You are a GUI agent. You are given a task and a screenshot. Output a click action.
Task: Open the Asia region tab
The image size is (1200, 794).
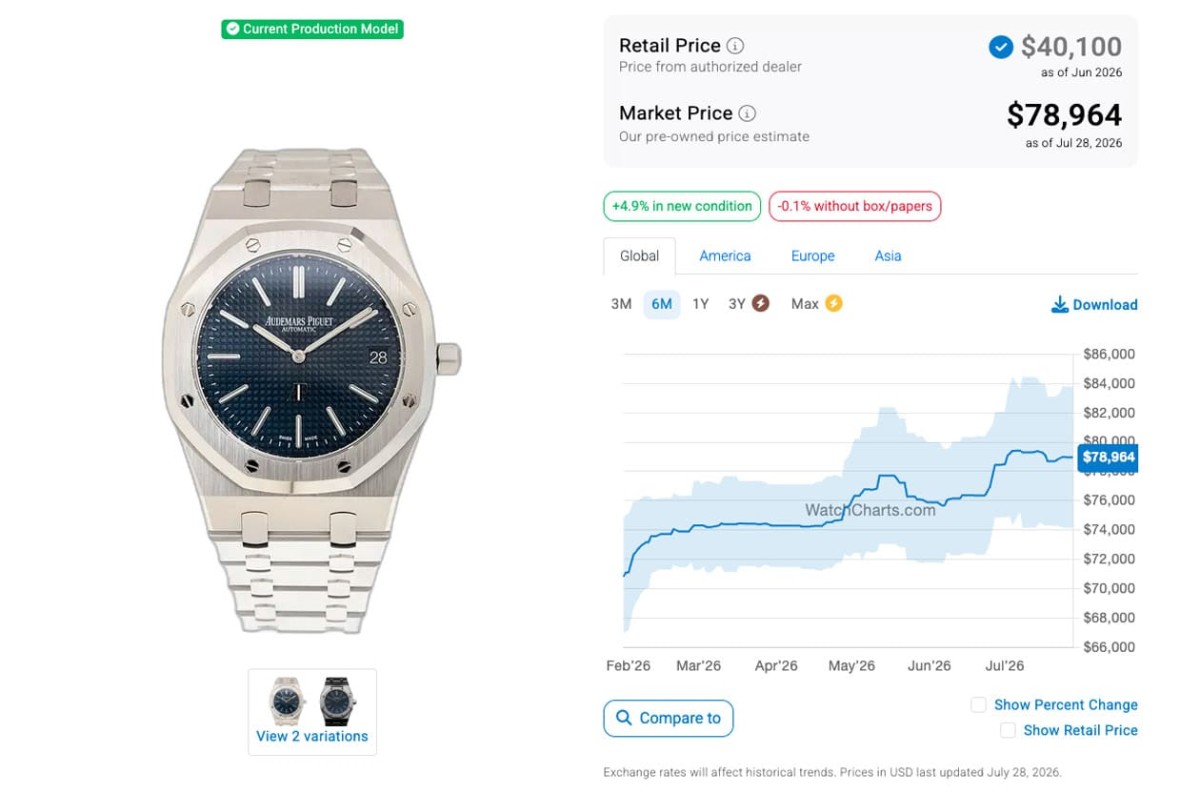pyautogui.click(x=888, y=256)
